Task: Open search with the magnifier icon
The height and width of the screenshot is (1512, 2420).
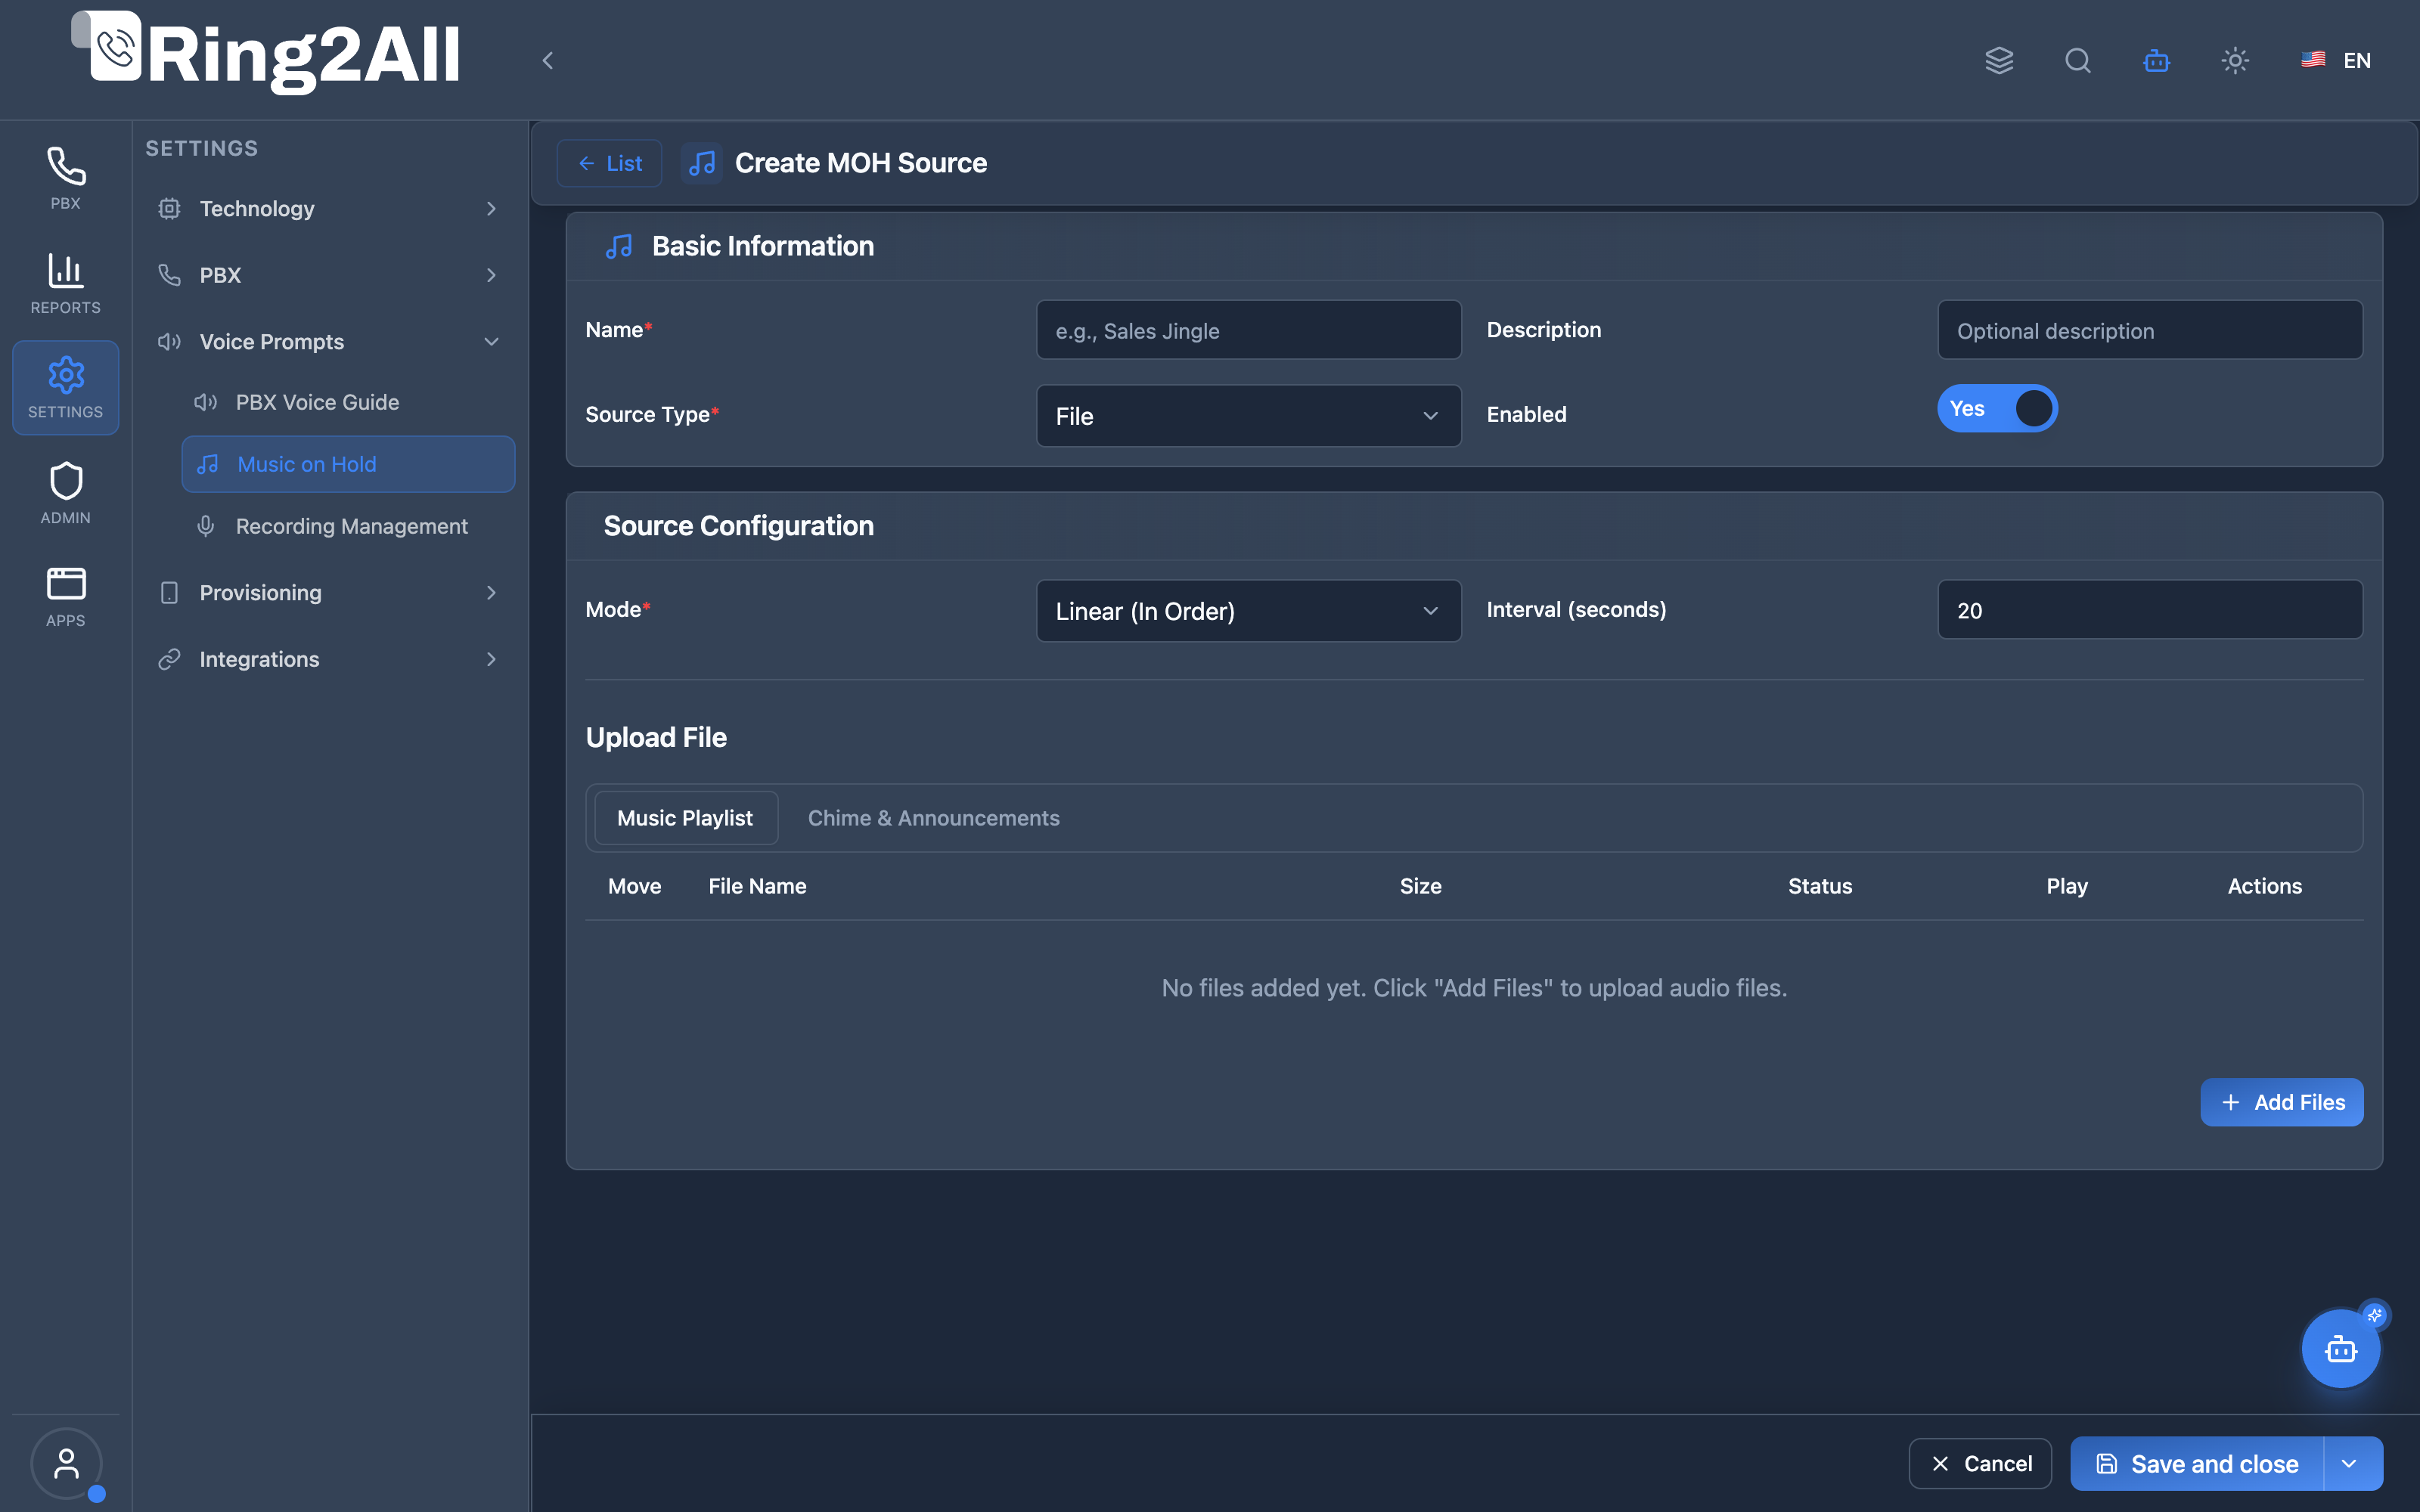Action: pos(2078,60)
